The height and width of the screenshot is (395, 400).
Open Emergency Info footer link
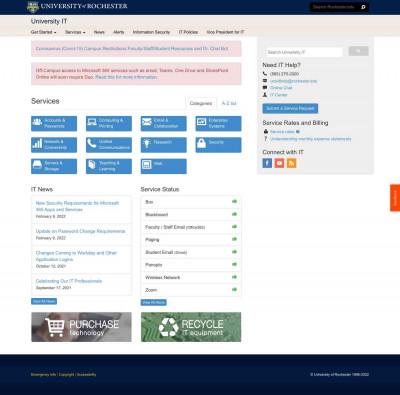pos(43,375)
